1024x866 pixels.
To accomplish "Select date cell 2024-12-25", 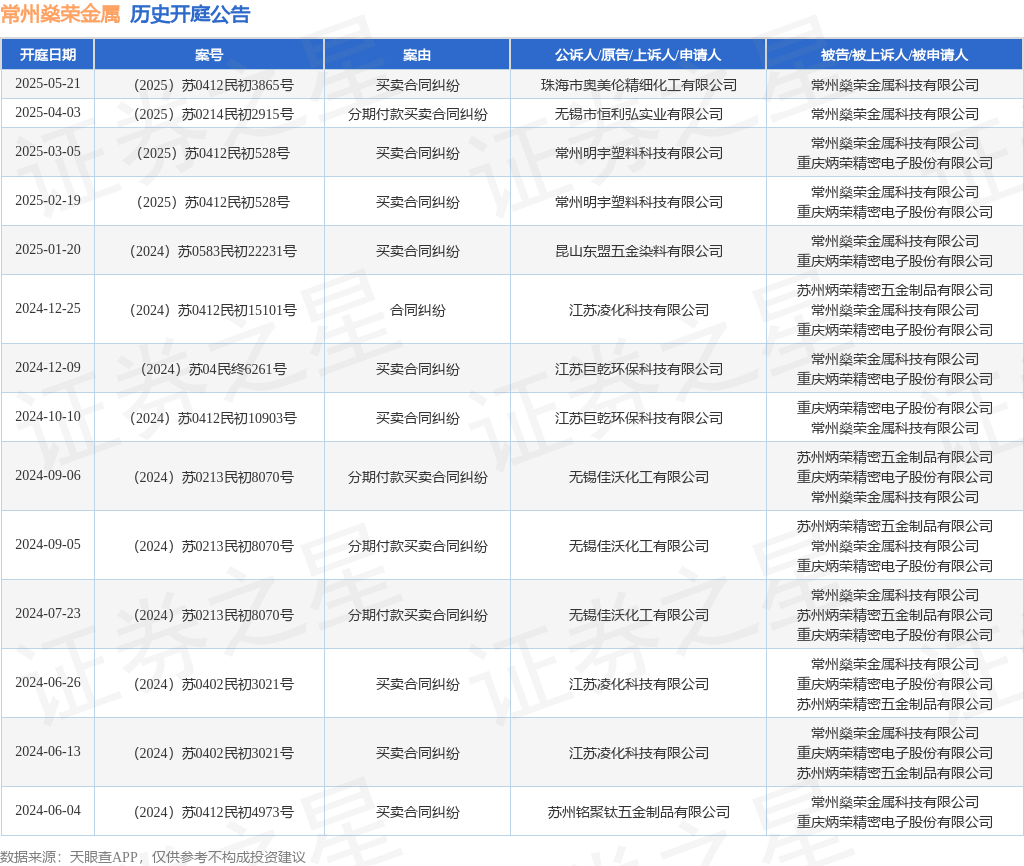I will [48, 308].
